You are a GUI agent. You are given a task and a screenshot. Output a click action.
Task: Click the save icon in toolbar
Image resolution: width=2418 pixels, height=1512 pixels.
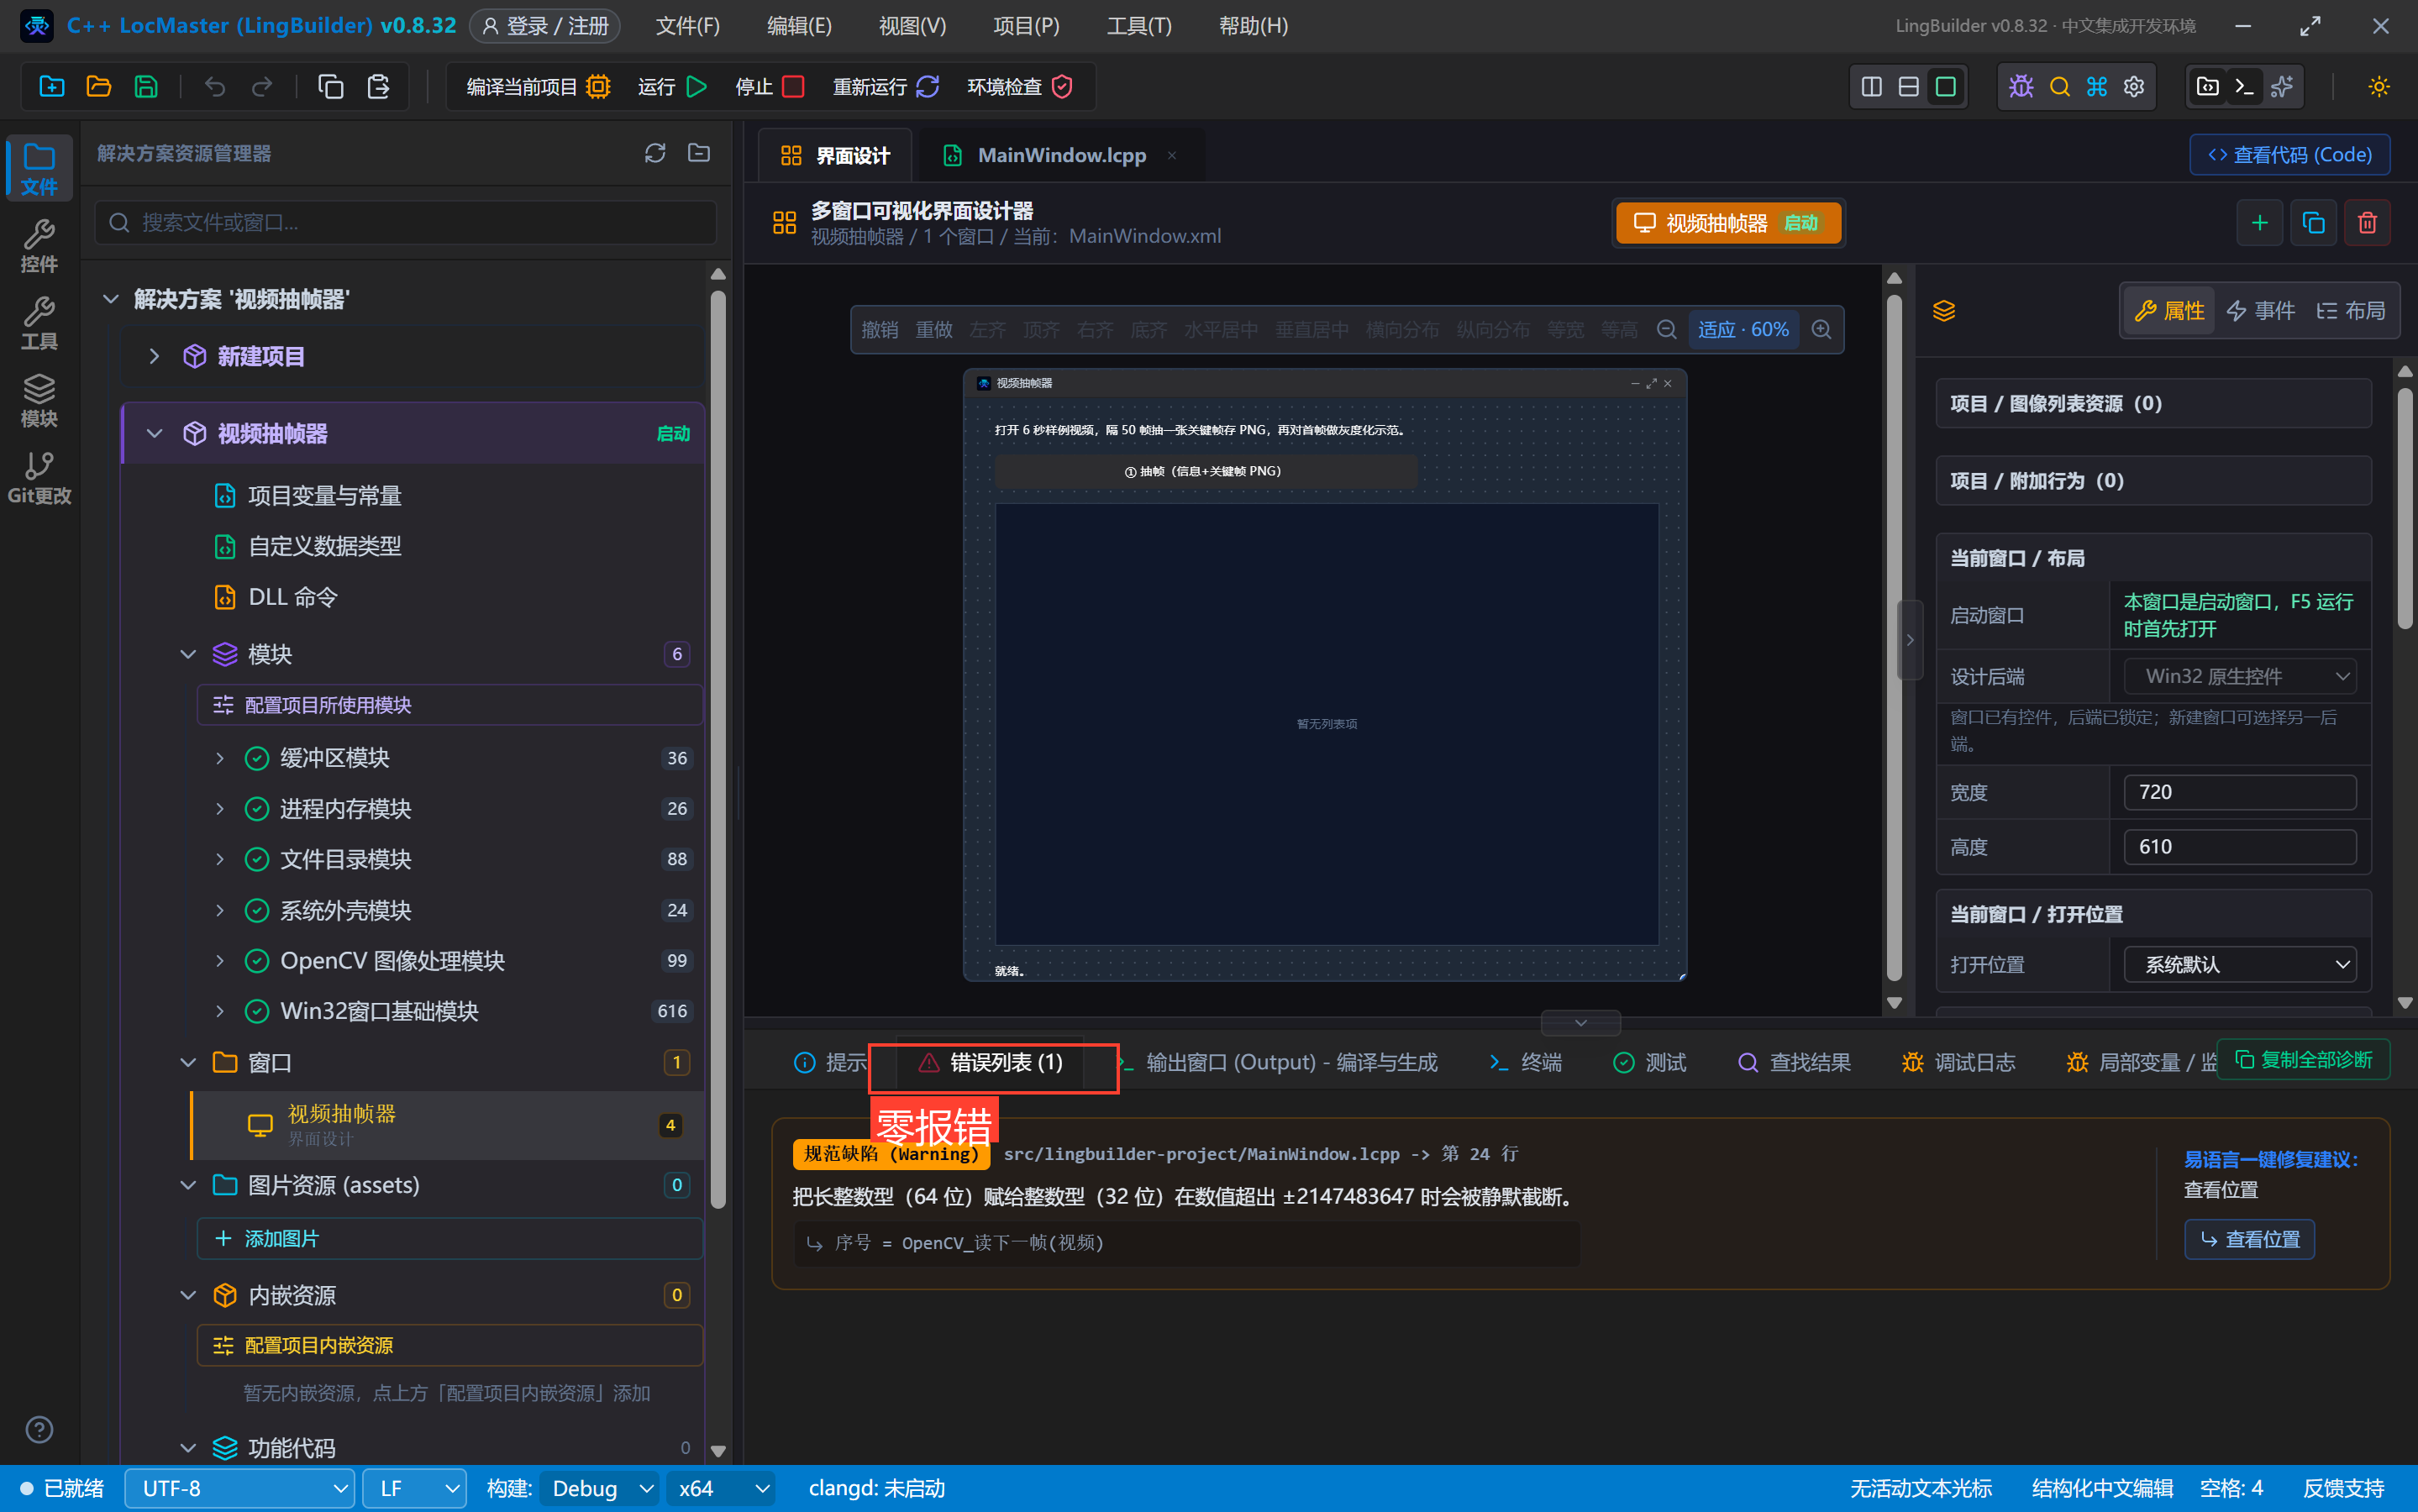pyautogui.click(x=146, y=87)
